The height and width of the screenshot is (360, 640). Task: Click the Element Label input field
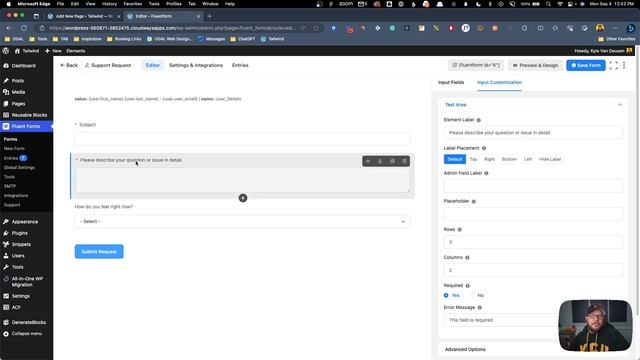tap(533, 133)
